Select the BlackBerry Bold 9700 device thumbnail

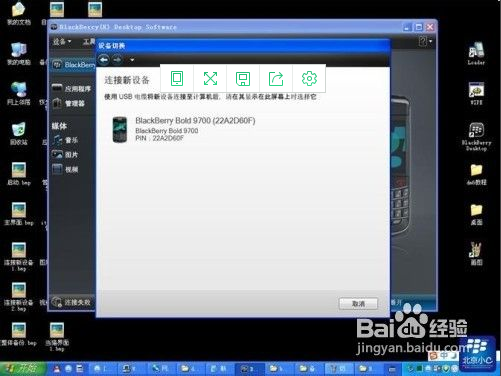click(x=120, y=130)
